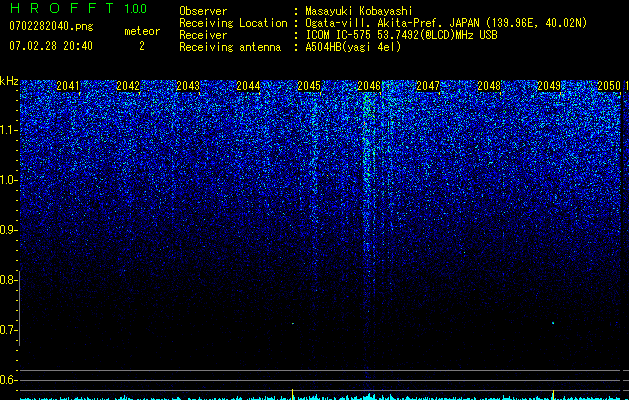Click the 2047 time marker
The width and height of the screenshot is (629, 400).
point(428,85)
